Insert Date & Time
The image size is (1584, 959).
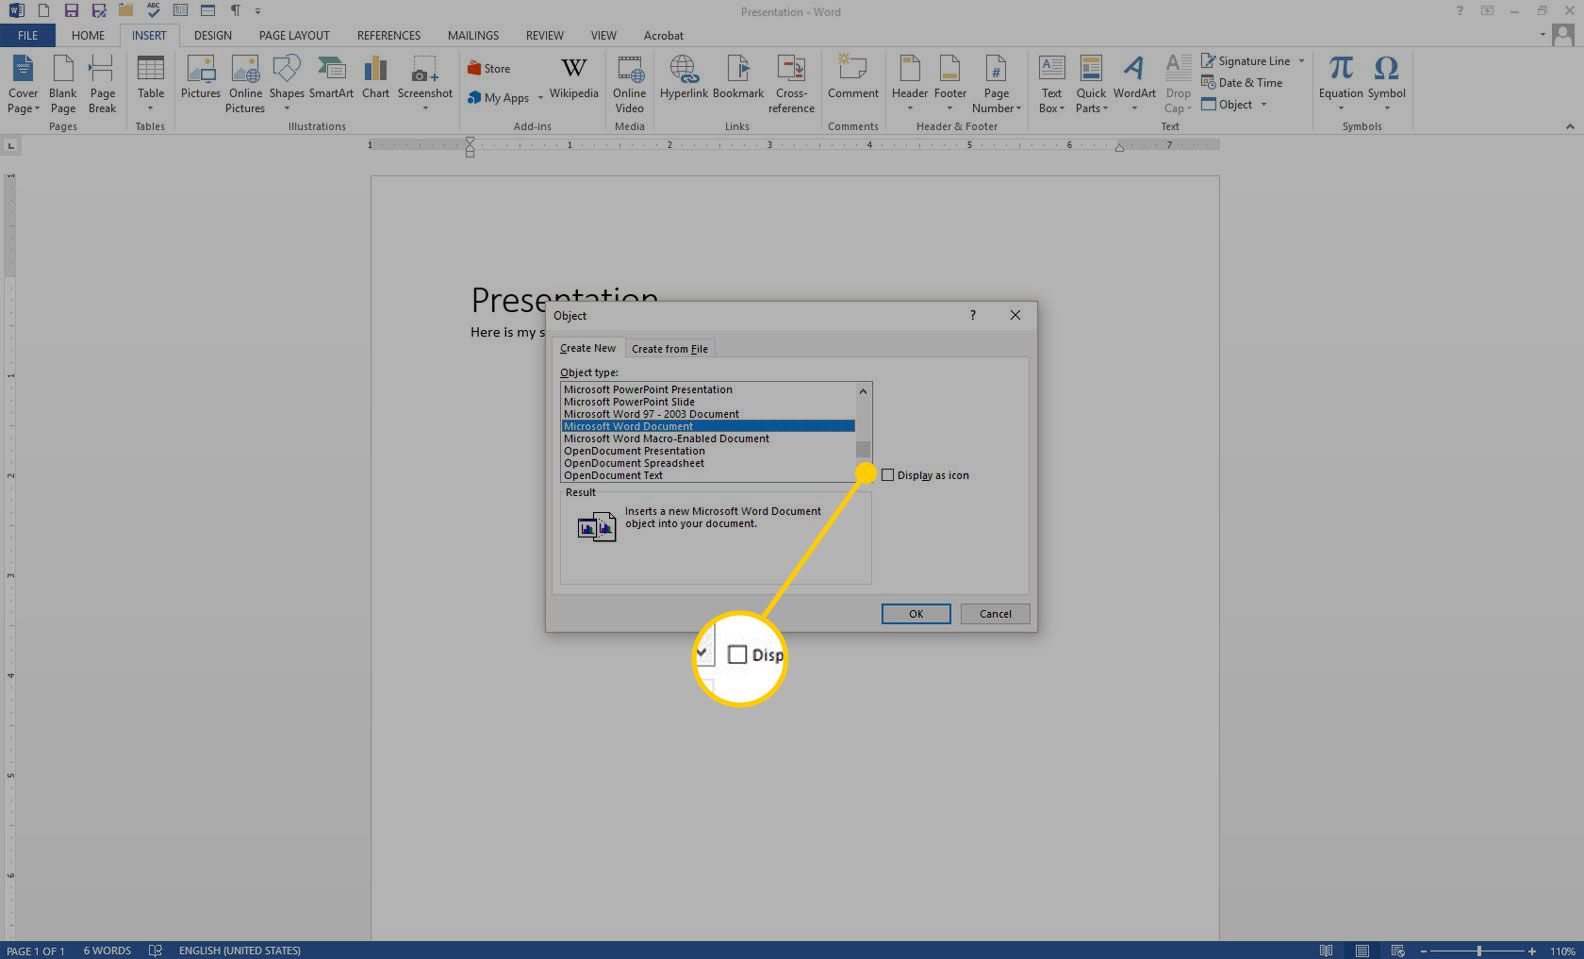coord(1242,83)
